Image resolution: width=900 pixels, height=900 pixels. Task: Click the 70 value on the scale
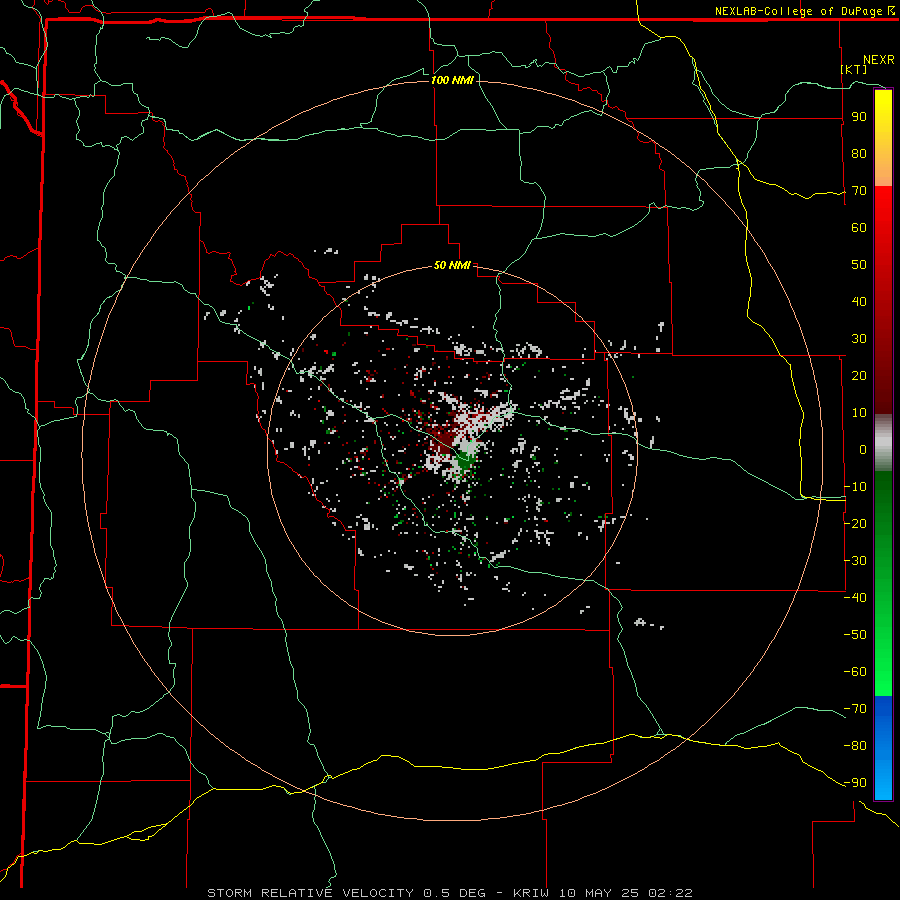859,191
